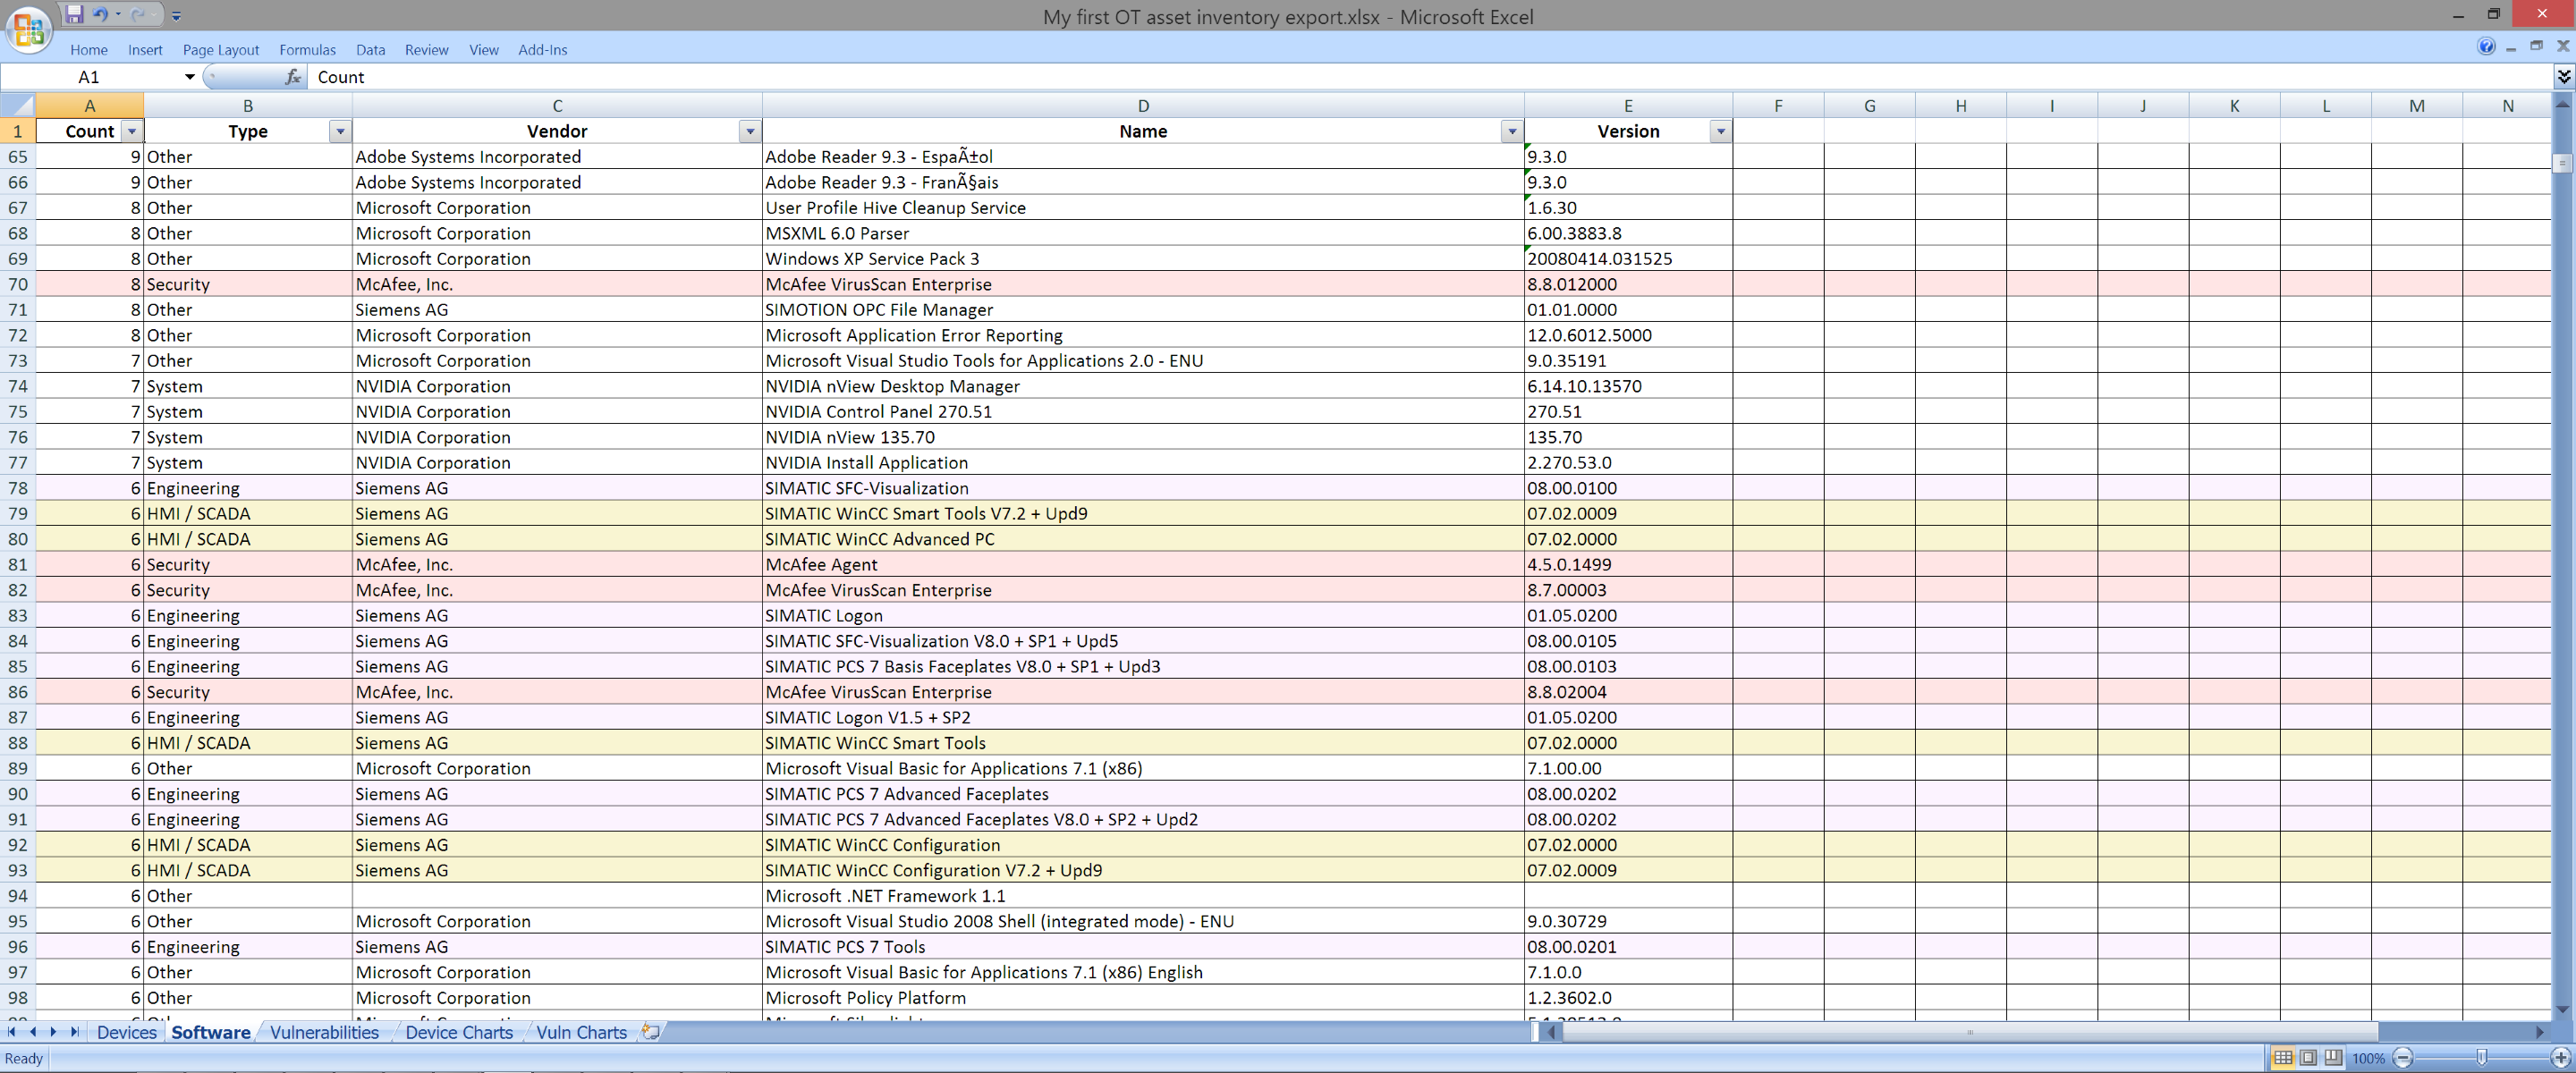Switch to the Vulnerabilities sheet tab
Image resolution: width=2576 pixels, height=1073 pixels.
[x=324, y=1032]
